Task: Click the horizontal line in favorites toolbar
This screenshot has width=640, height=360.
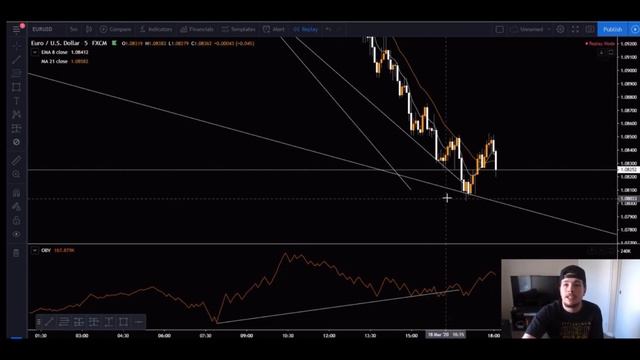Action: point(138,322)
